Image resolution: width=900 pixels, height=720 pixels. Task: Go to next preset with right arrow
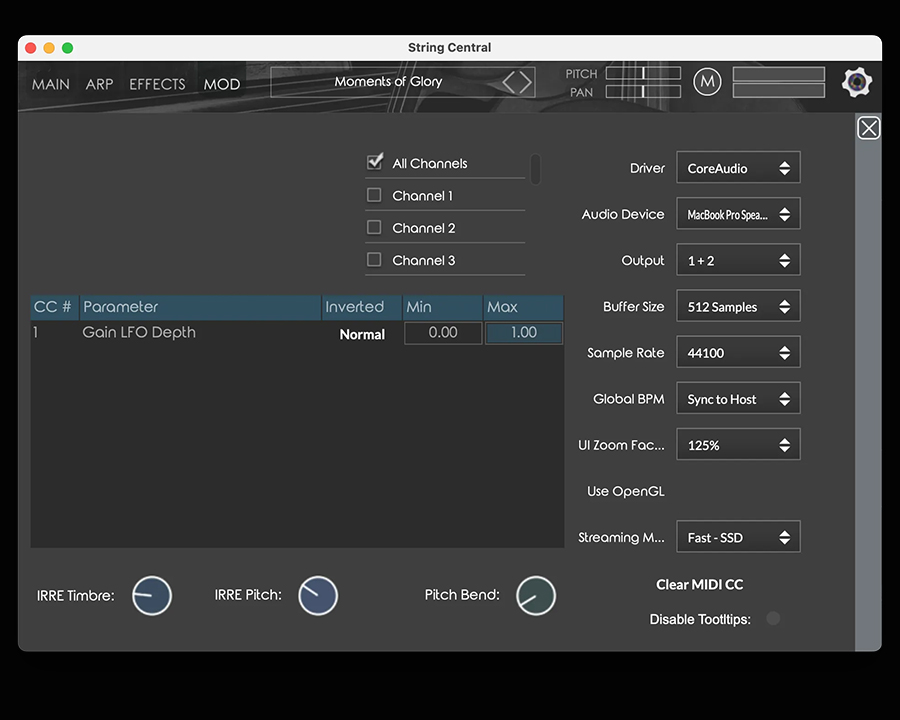526,82
